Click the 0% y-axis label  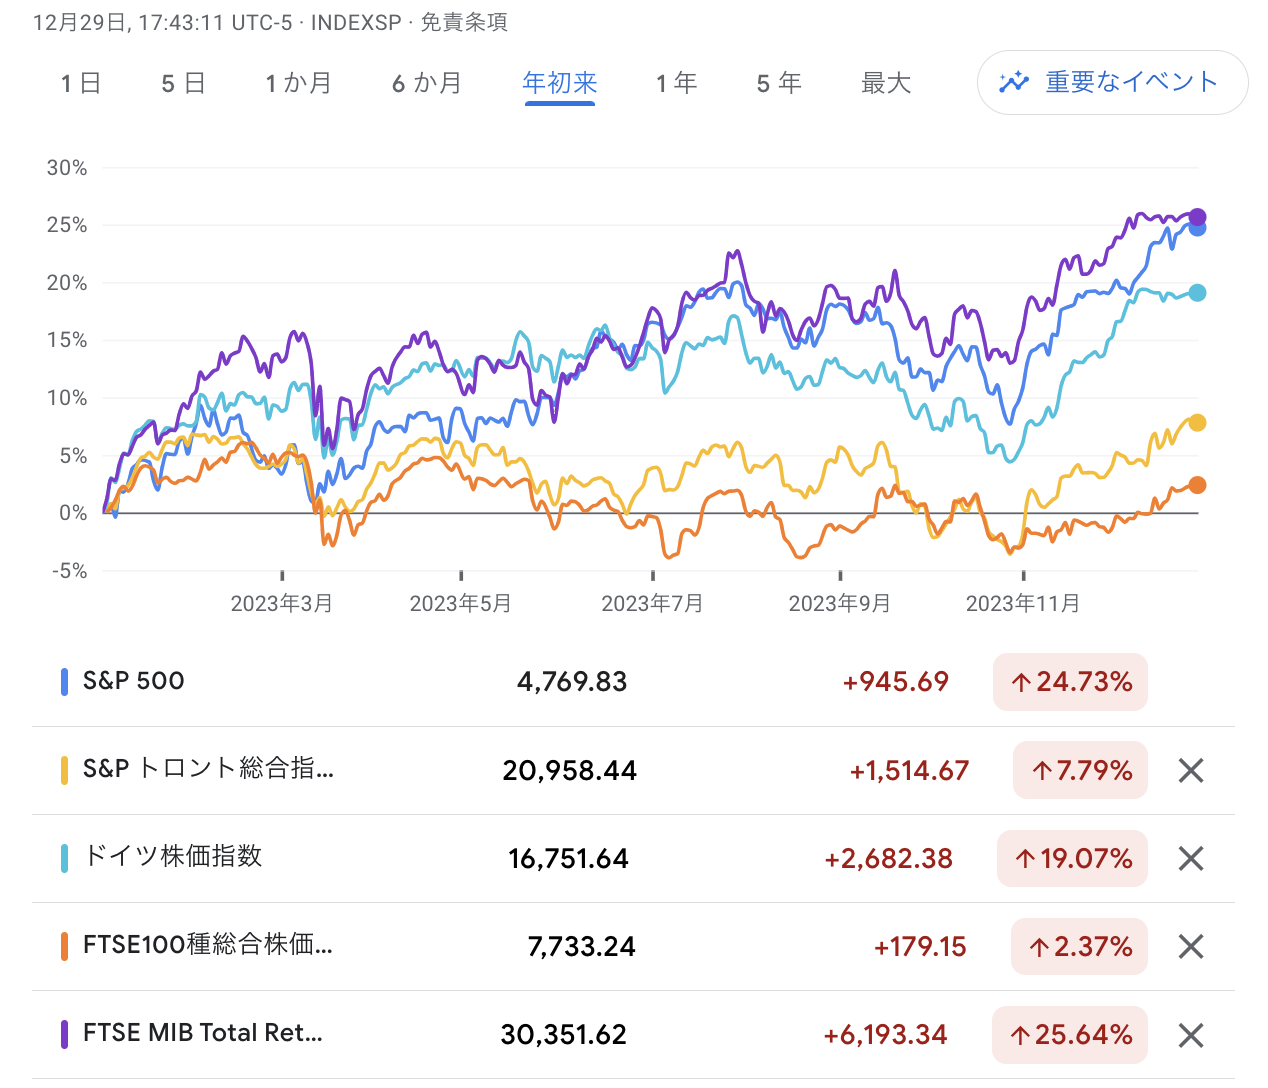pyautogui.click(x=73, y=513)
